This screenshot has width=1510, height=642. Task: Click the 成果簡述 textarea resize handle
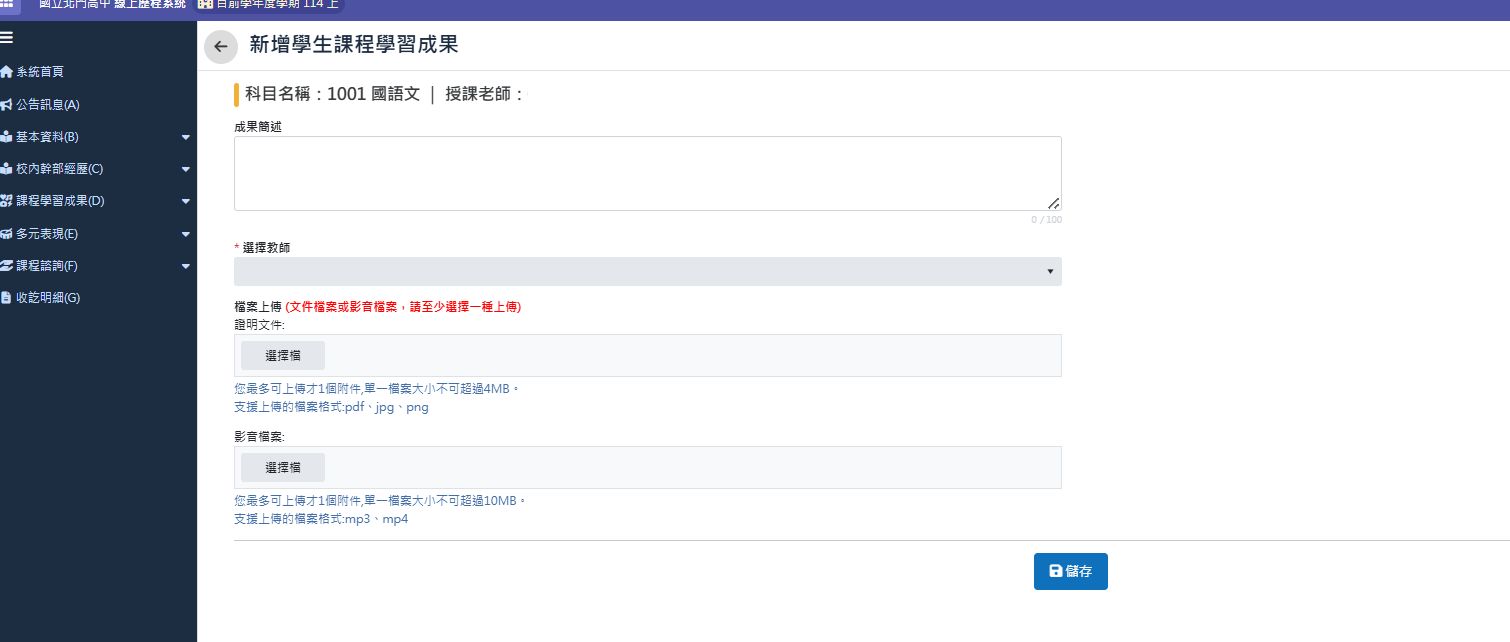tap(1053, 203)
